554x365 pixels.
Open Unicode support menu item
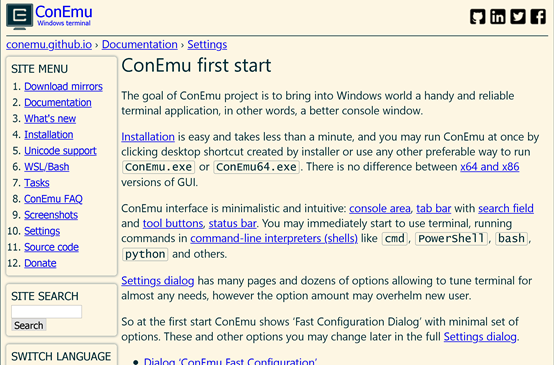(x=60, y=151)
